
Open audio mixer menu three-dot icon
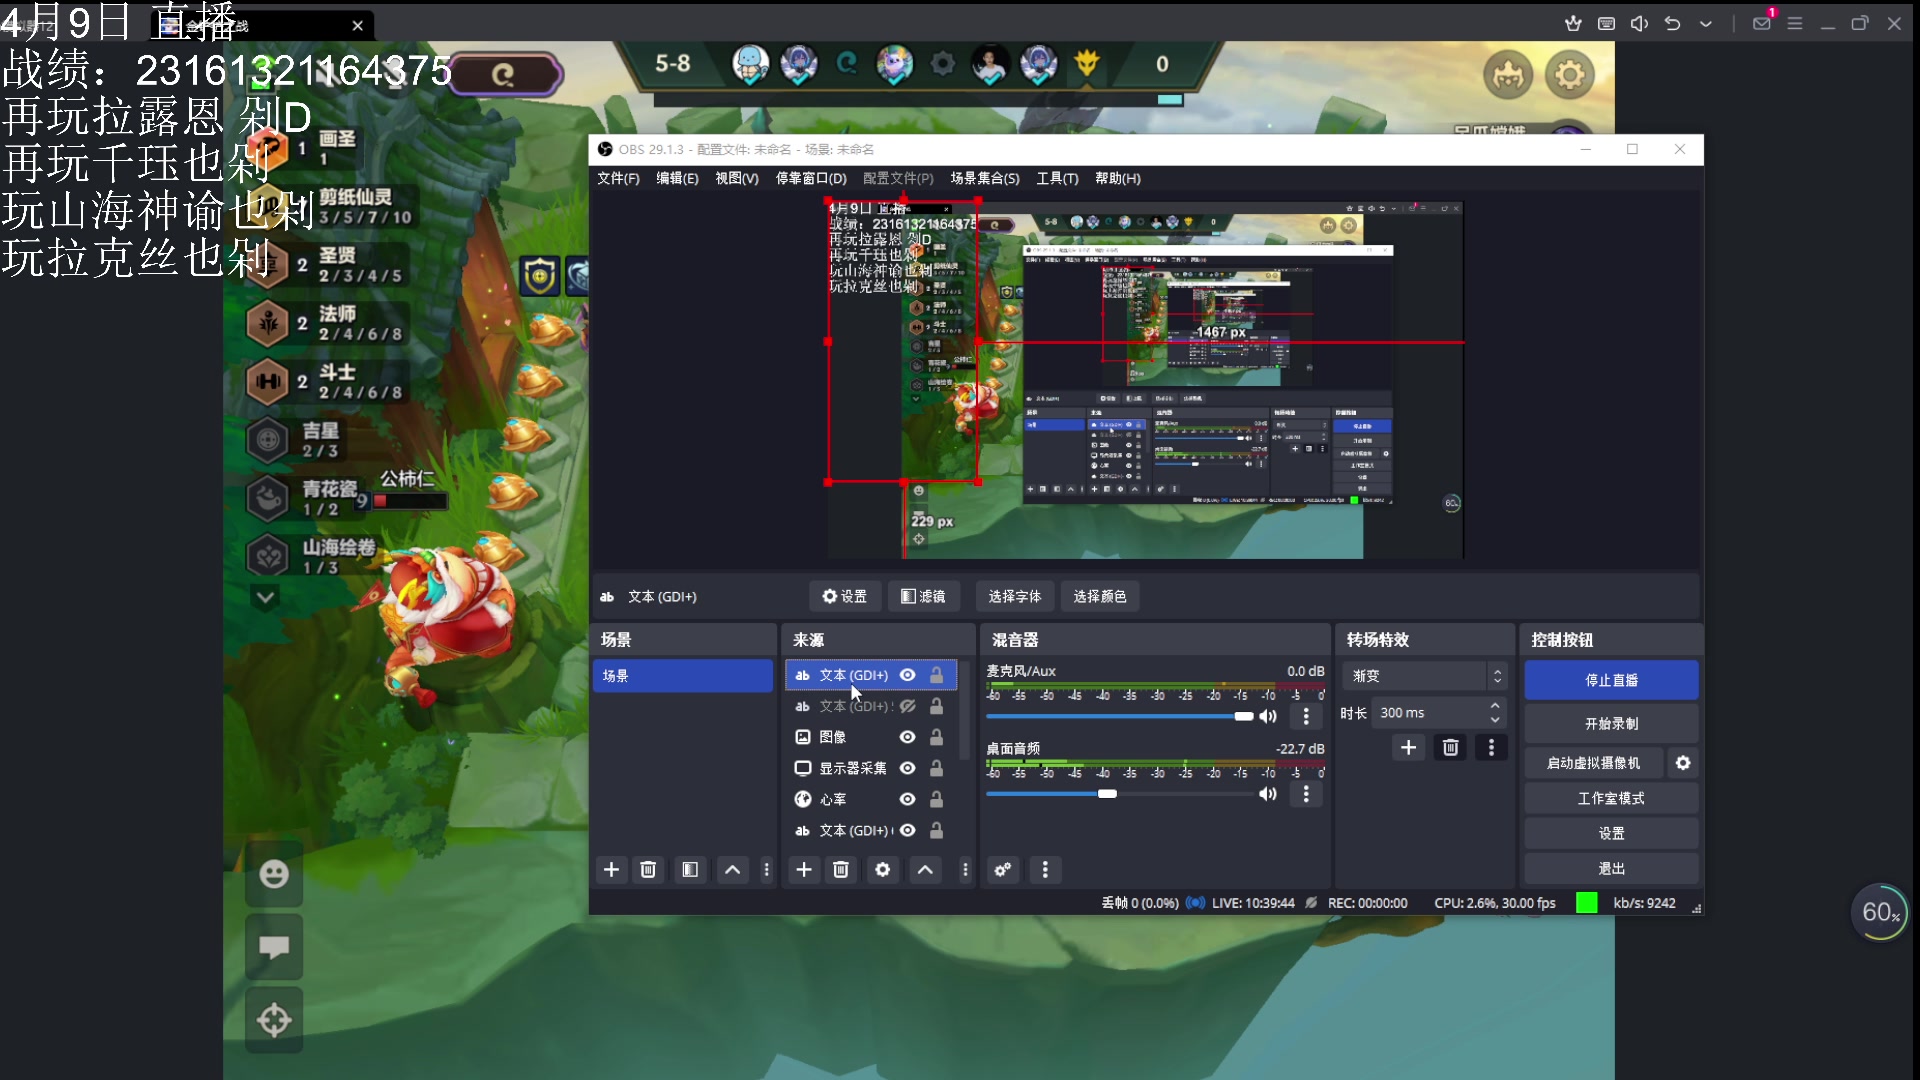click(1045, 870)
